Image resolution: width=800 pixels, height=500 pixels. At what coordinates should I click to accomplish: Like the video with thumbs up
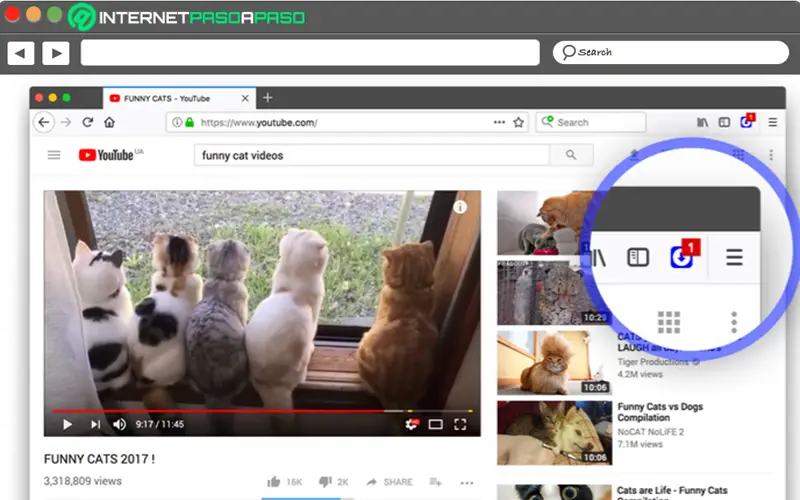tap(273, 482)
